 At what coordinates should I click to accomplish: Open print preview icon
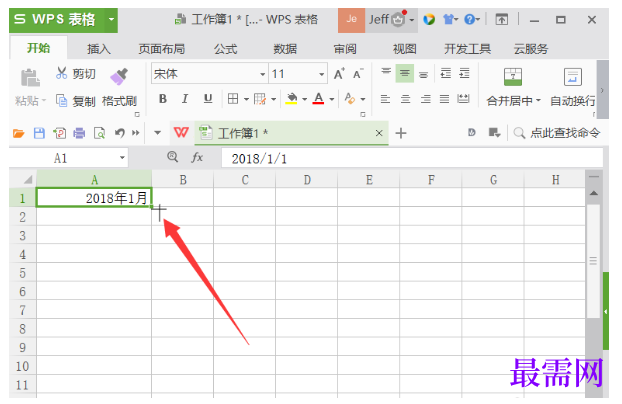tap(99, 133)
